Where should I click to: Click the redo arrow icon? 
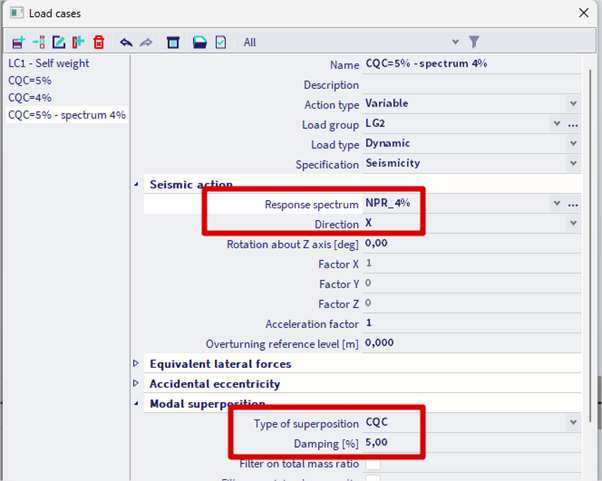146,42
